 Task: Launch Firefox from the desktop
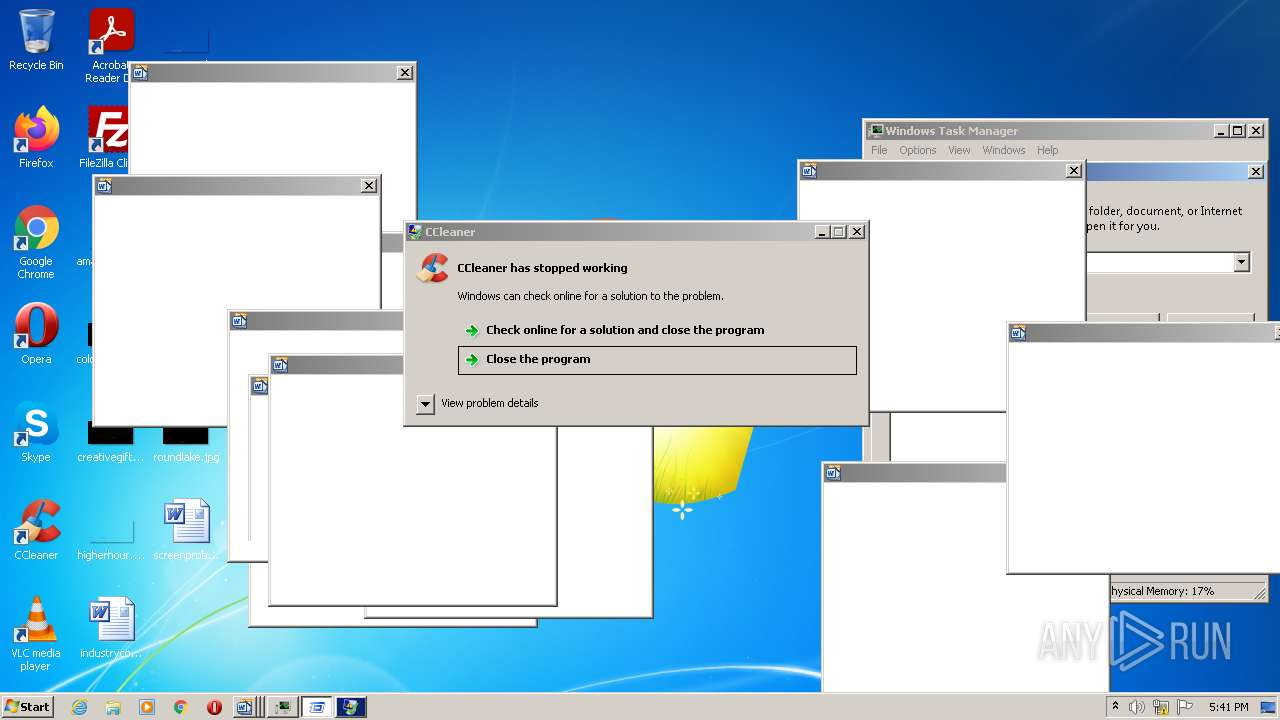(36, 138)
